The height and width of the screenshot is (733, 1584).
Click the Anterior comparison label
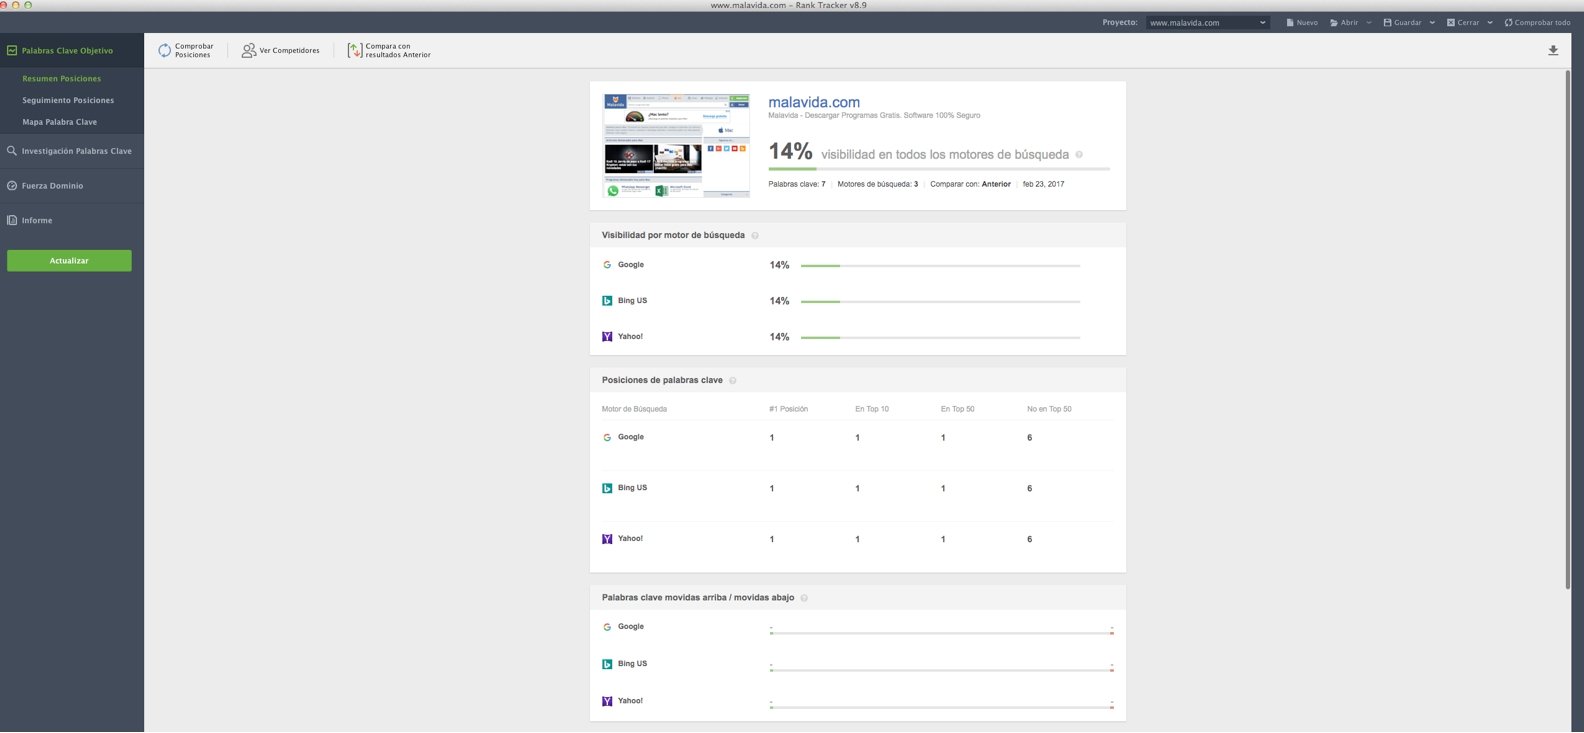pyautogui.click(x=996, y=184)
